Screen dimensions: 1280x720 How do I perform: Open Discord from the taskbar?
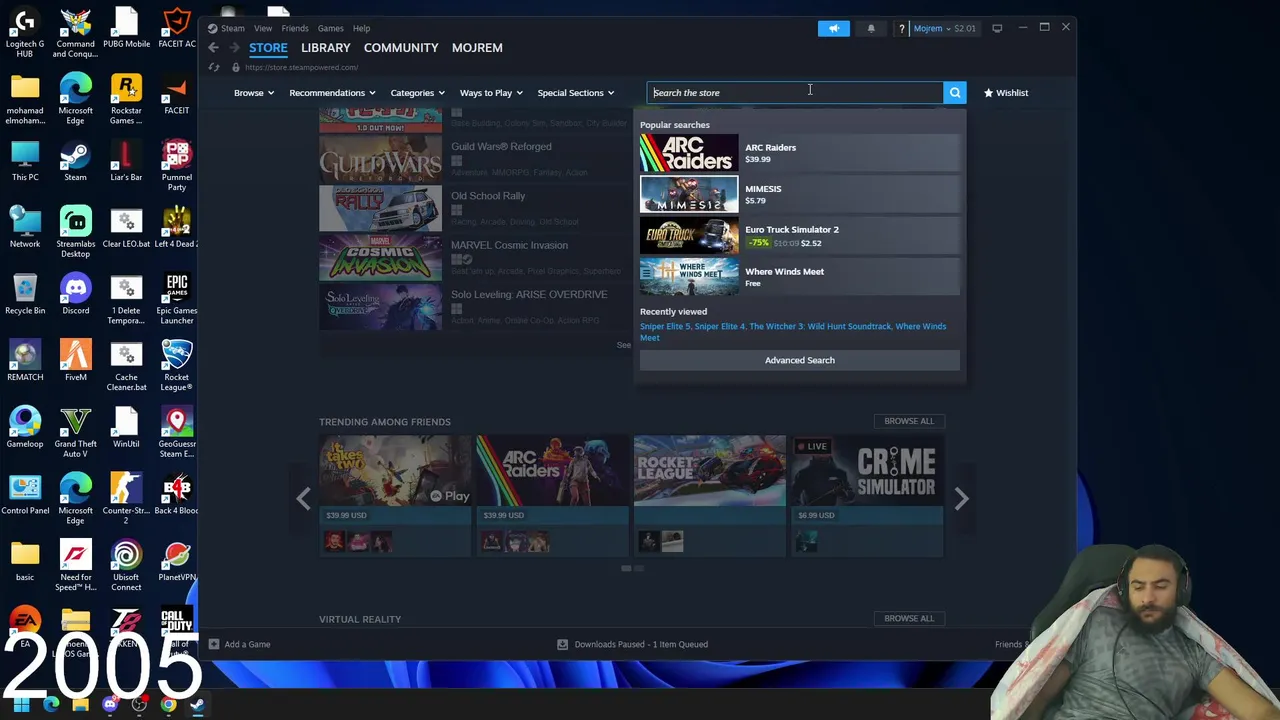(110, 704)
